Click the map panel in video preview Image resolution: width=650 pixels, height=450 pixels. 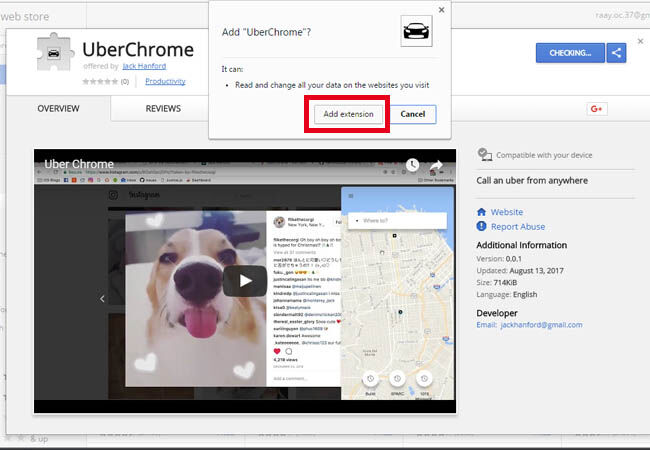click(x=398, y=293)
